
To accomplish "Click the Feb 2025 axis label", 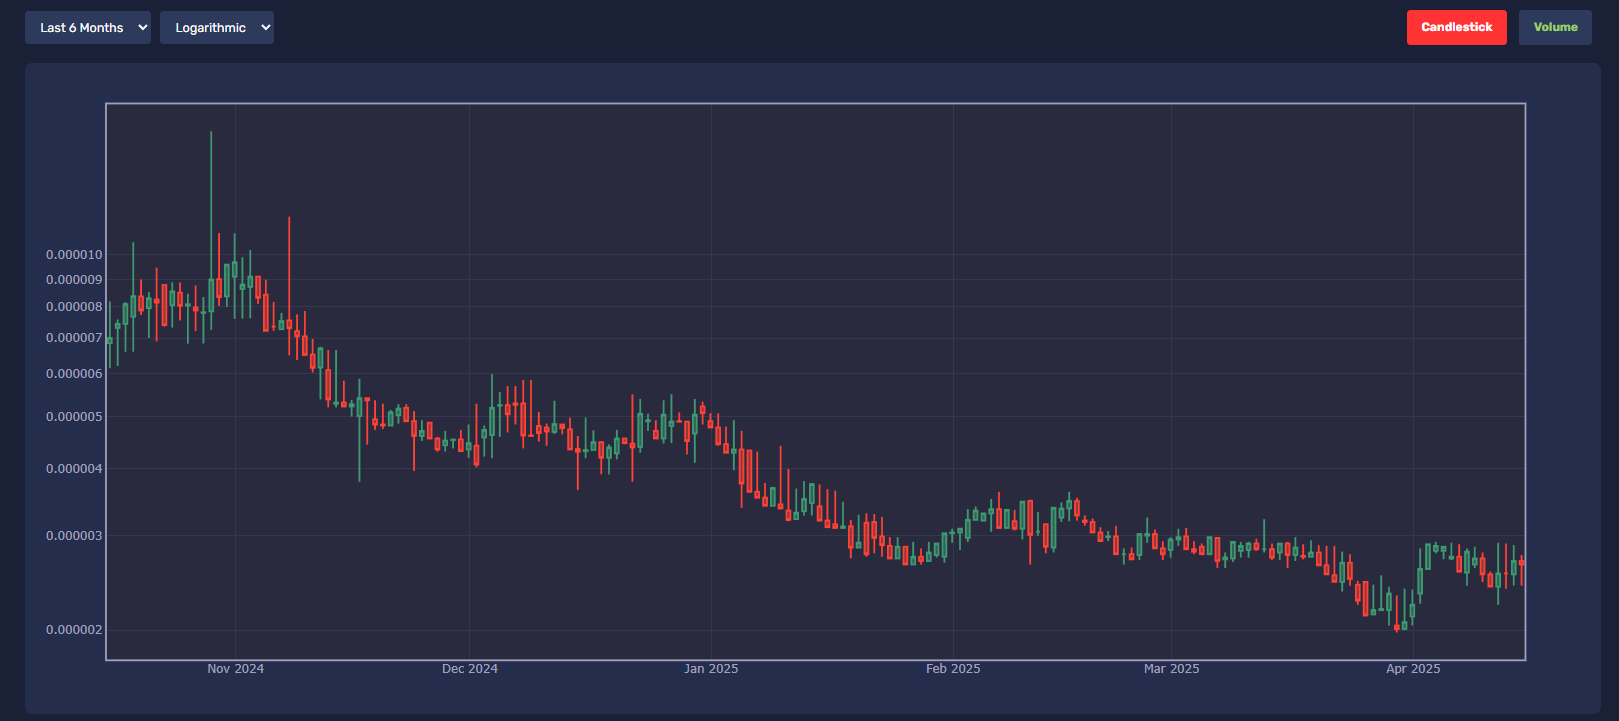I will tap(953, 669).
